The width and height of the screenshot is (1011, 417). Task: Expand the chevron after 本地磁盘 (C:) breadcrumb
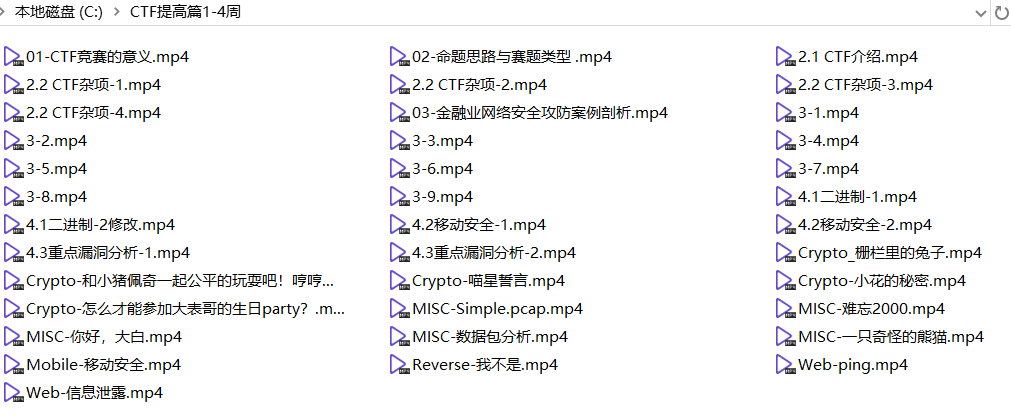tap(117, 12)
